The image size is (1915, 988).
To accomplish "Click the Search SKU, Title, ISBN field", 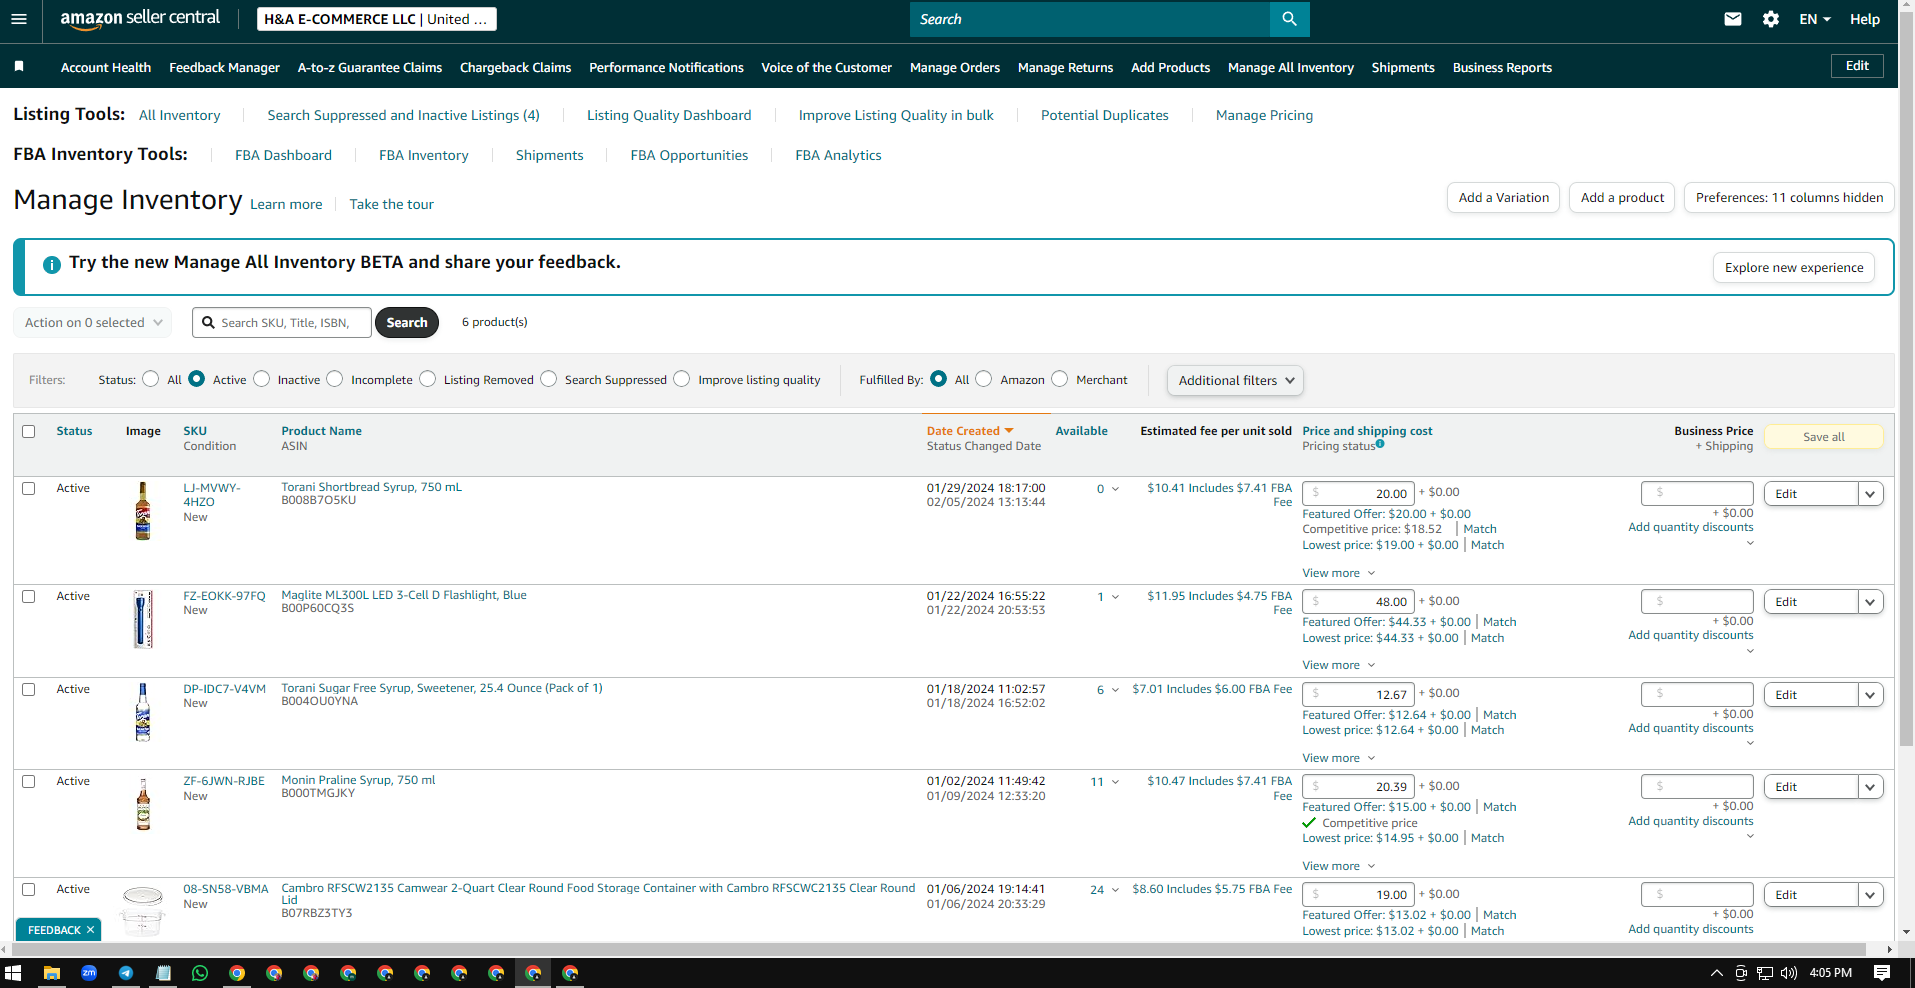I will coord(282,323).
